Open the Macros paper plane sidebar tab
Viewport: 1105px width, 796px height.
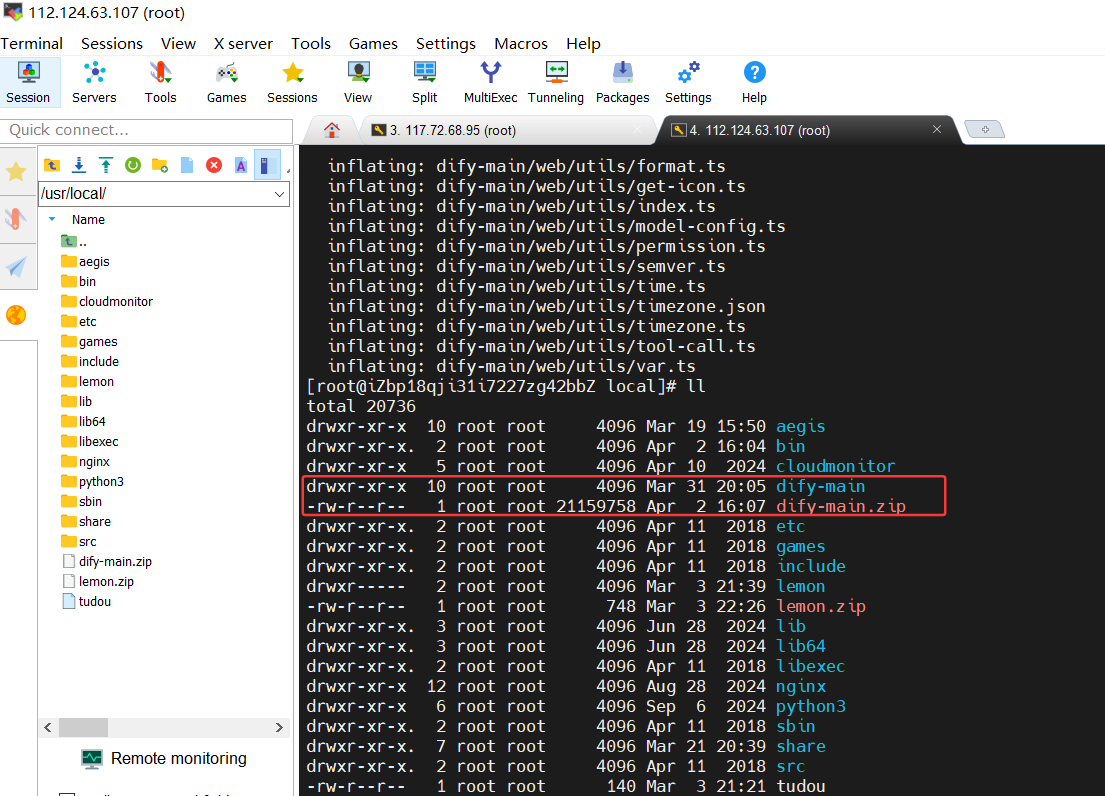(16, 266)
